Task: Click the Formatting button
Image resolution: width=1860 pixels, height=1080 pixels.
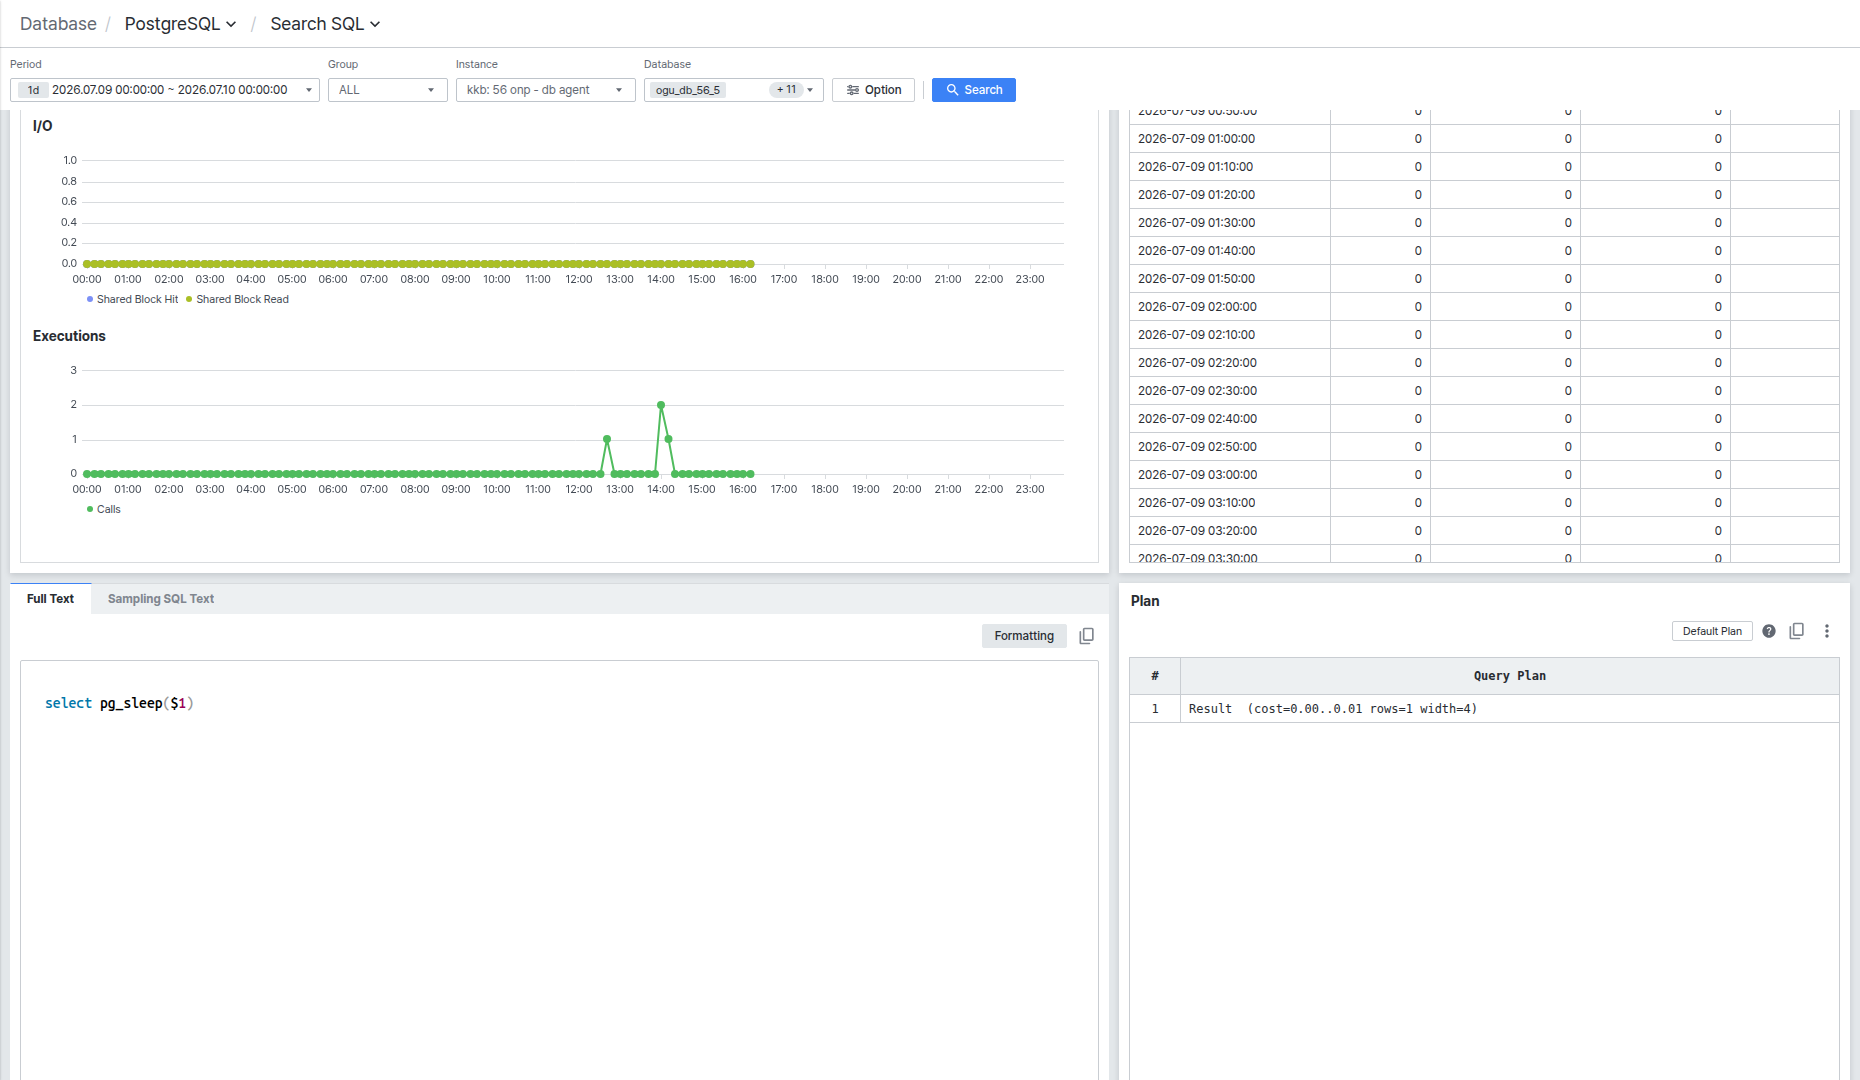Action: (x=1024, y=636)
